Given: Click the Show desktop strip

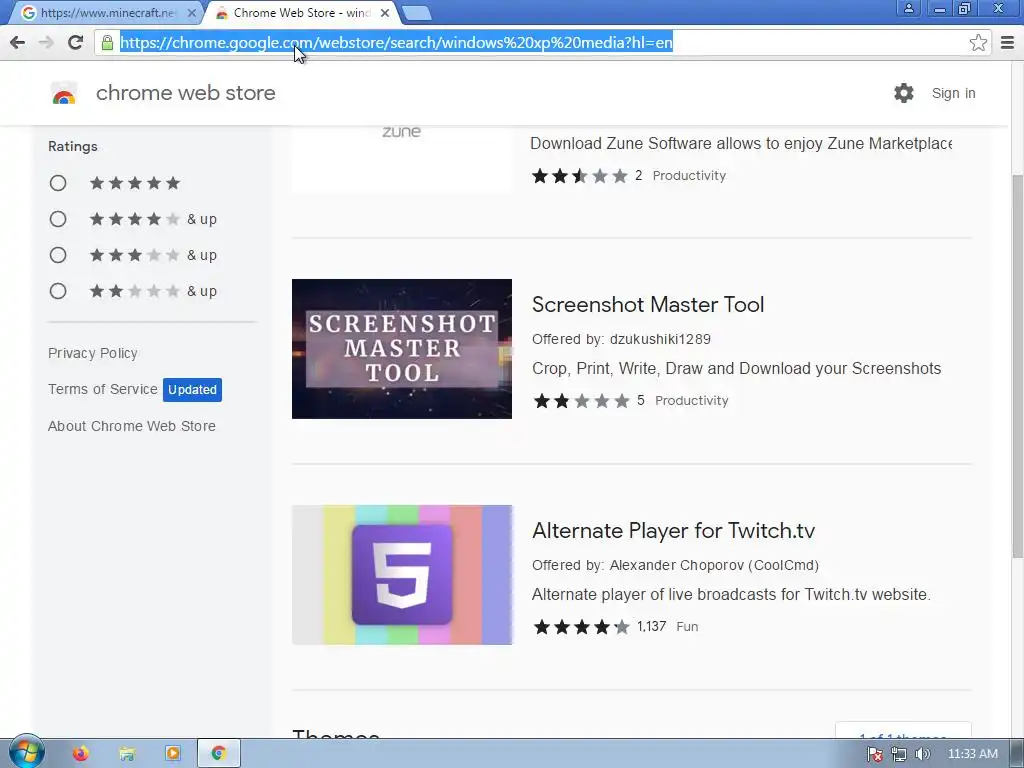Looking at the screenshot, I should 1018,754.
